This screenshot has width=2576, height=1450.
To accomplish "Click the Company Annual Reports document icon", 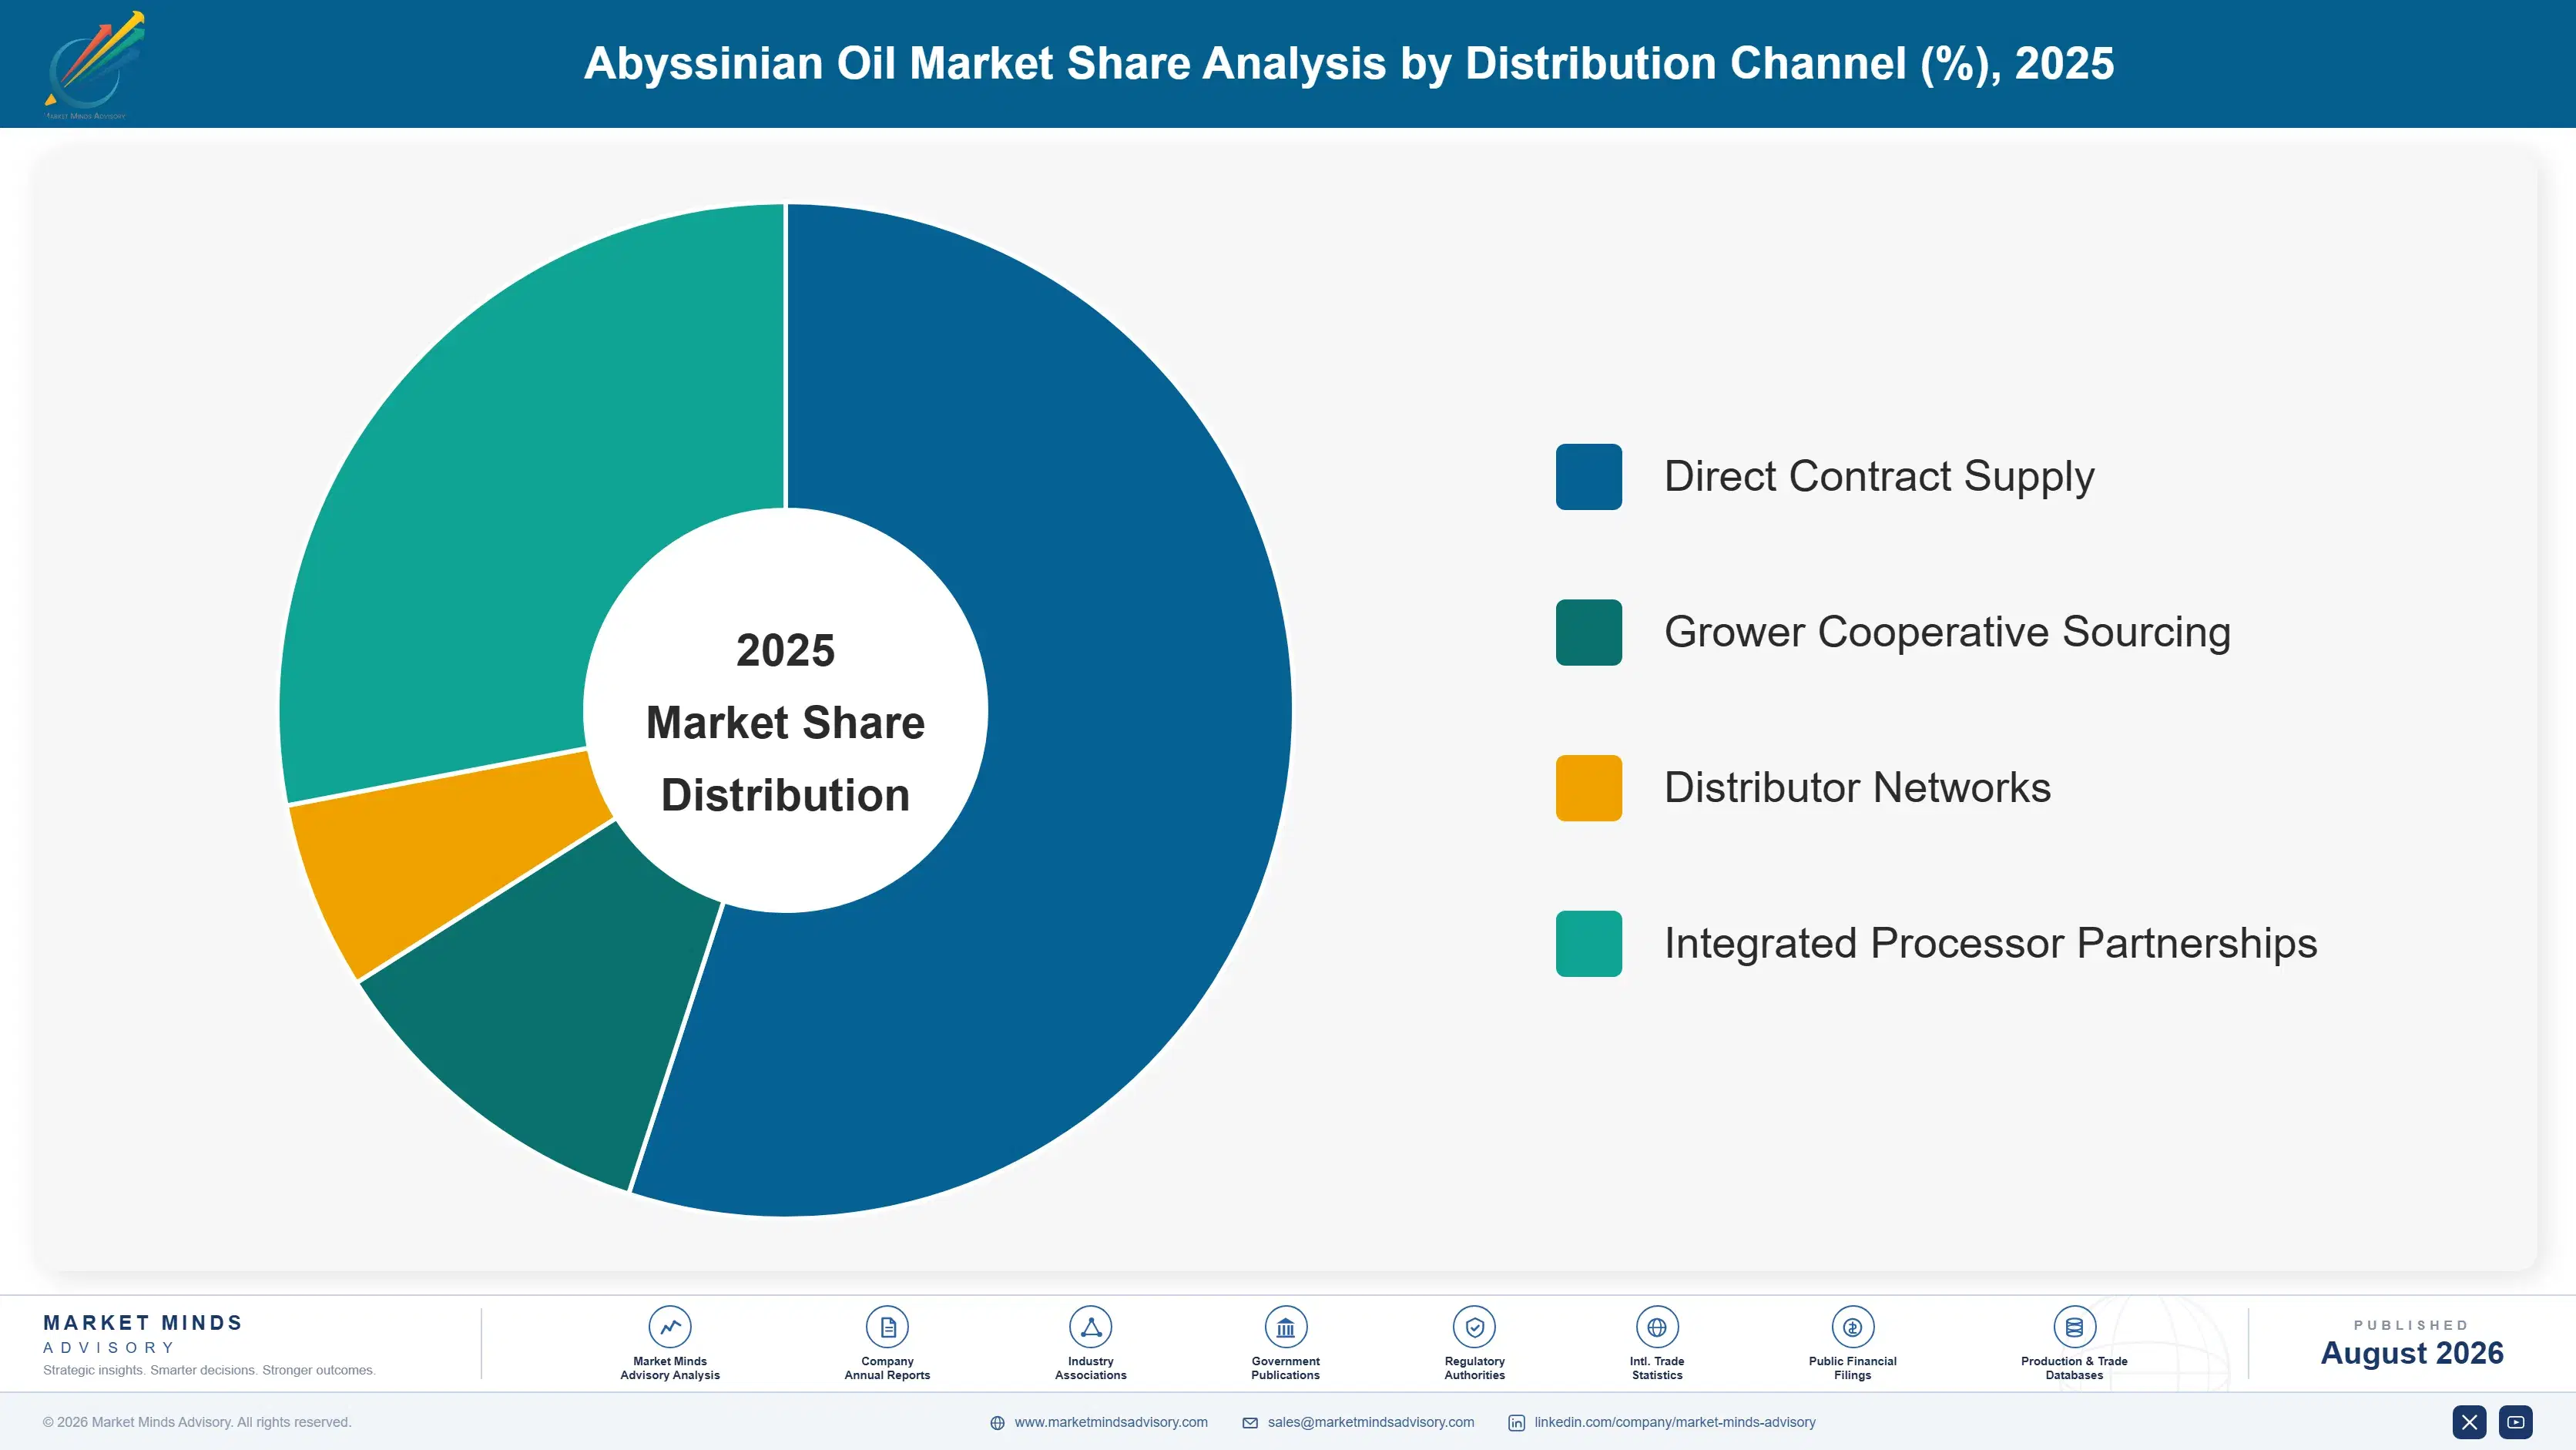I will pos(887,1327).
